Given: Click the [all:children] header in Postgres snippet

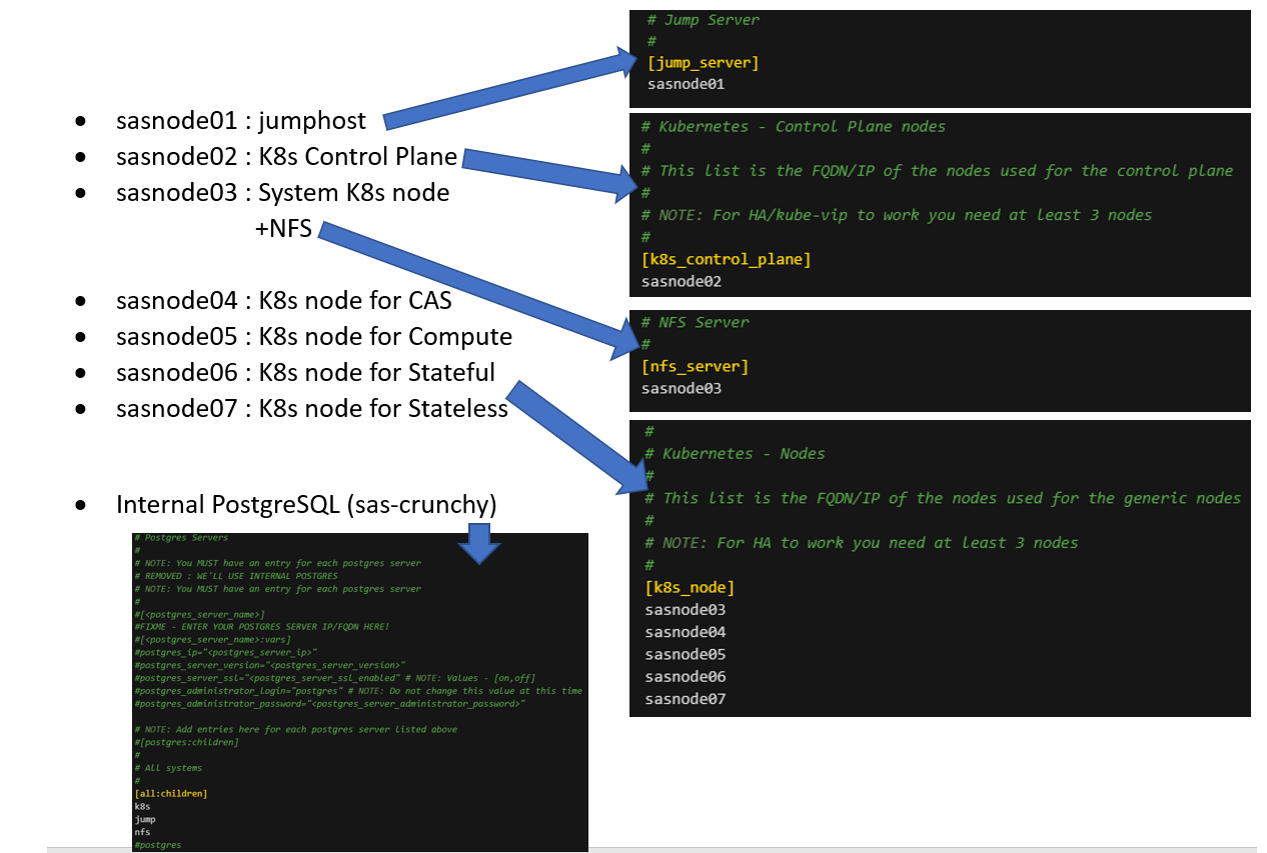Looking at the screenshot, I should (171, 793).
